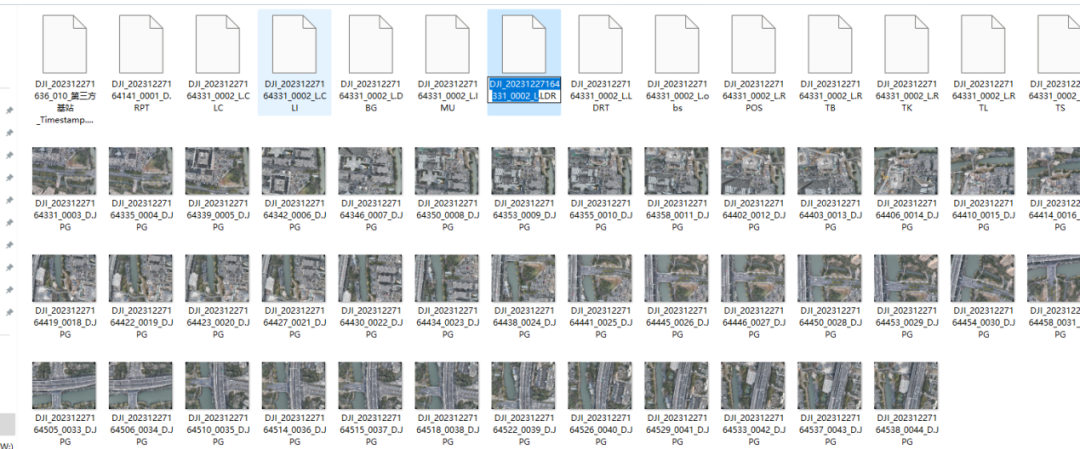This screenshot has height=449, width=1080.
Task: Select image thumbnail 0020_D.JPG
Action: point(217,278)
